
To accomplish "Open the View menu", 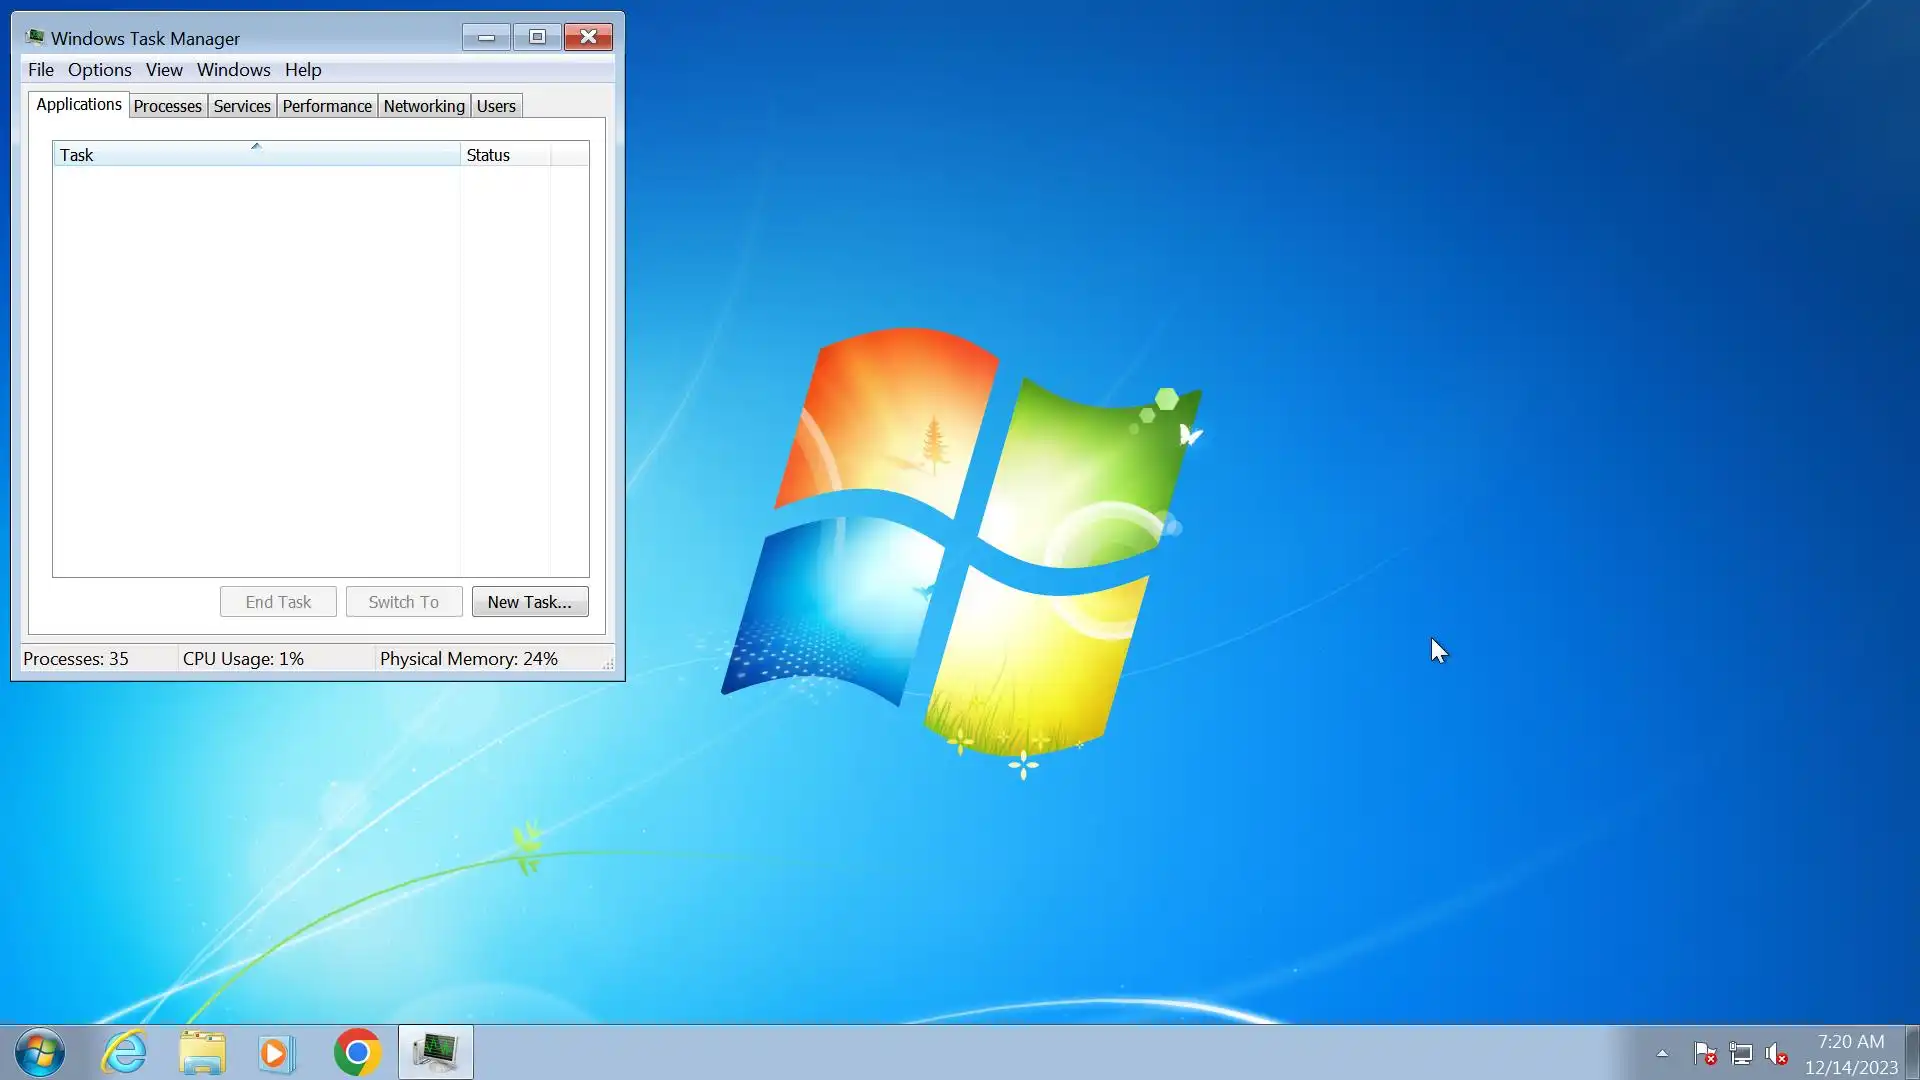I will click(x=164, y=70).
